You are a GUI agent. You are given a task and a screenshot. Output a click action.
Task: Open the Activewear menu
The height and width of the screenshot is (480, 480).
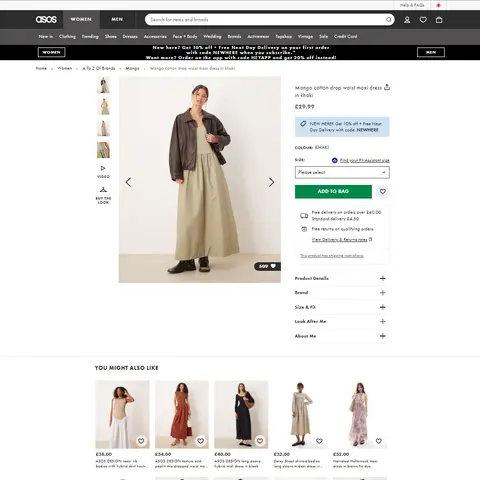tap(258, 36)
